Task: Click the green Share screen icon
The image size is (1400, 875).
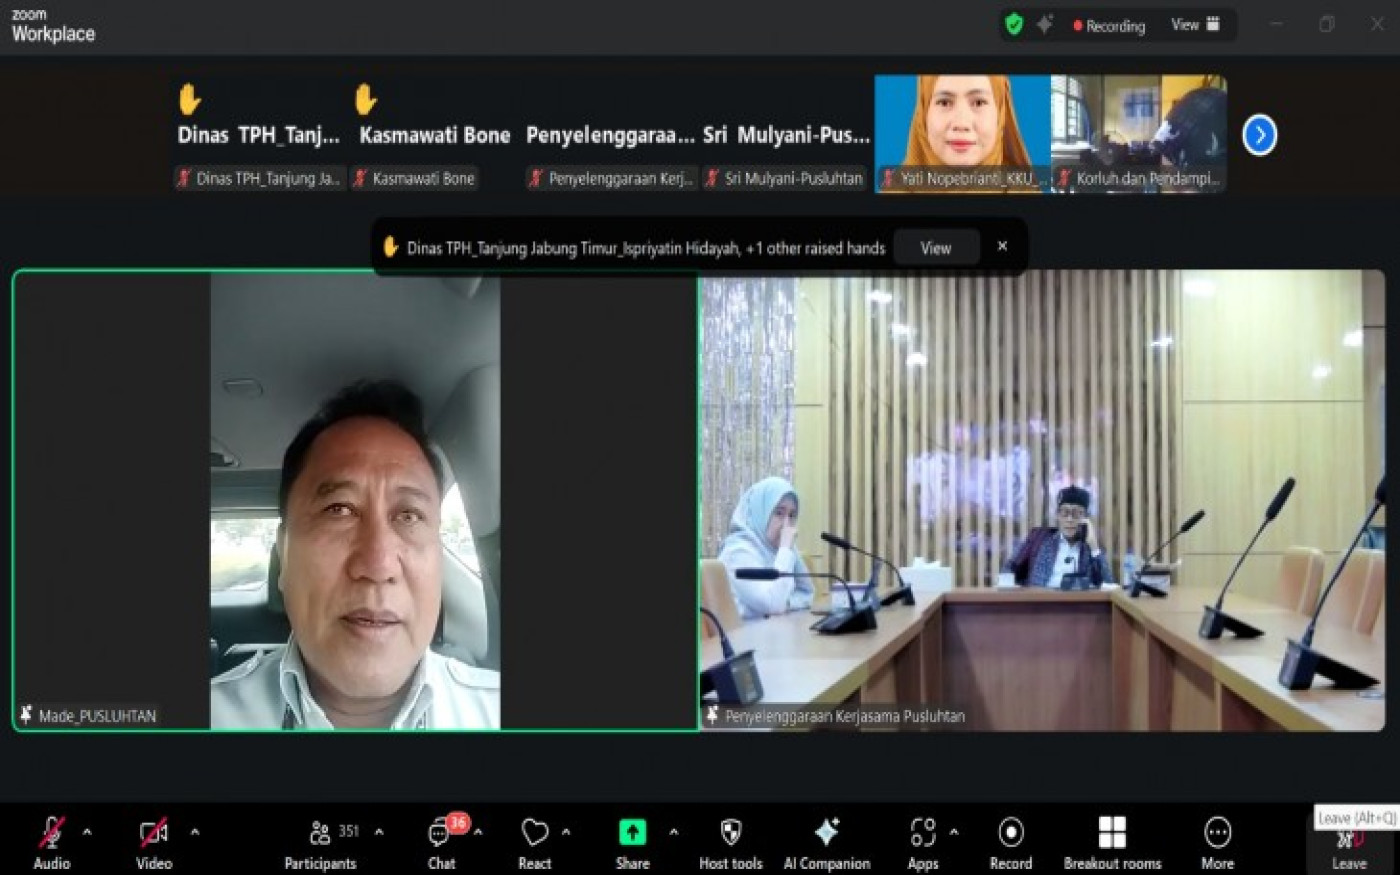Action: (x=632, y=833)
